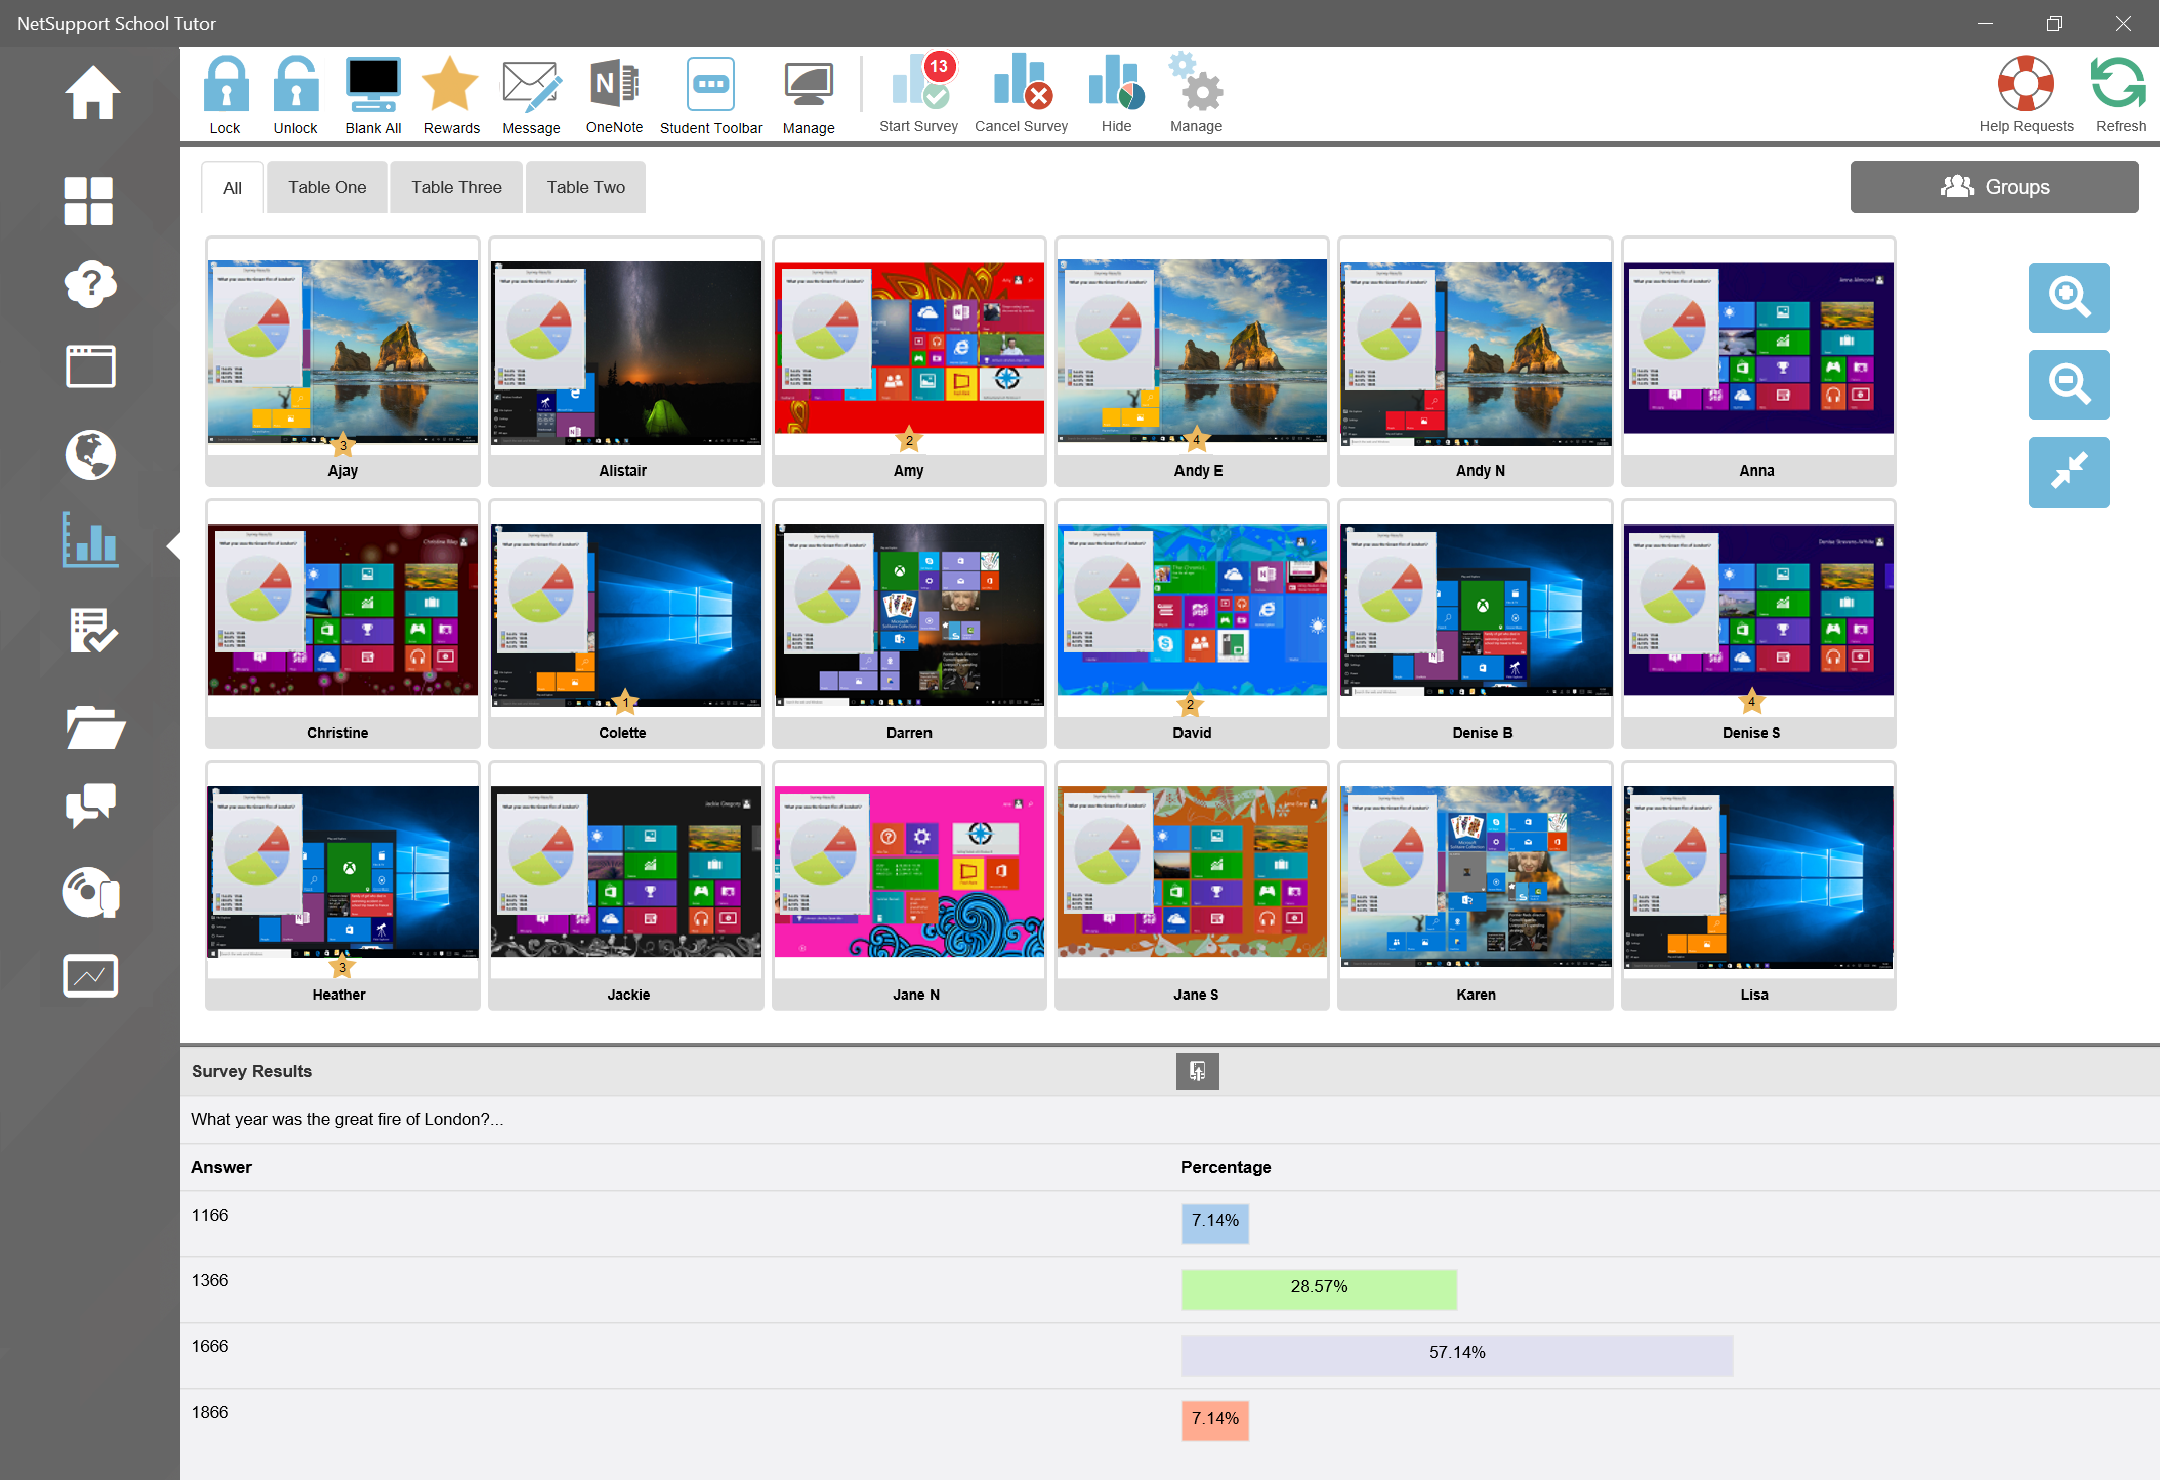This screenshot has height=1480, width=2160.
Task: Hide survey results with Hide icon
Action: [1116, 86]
